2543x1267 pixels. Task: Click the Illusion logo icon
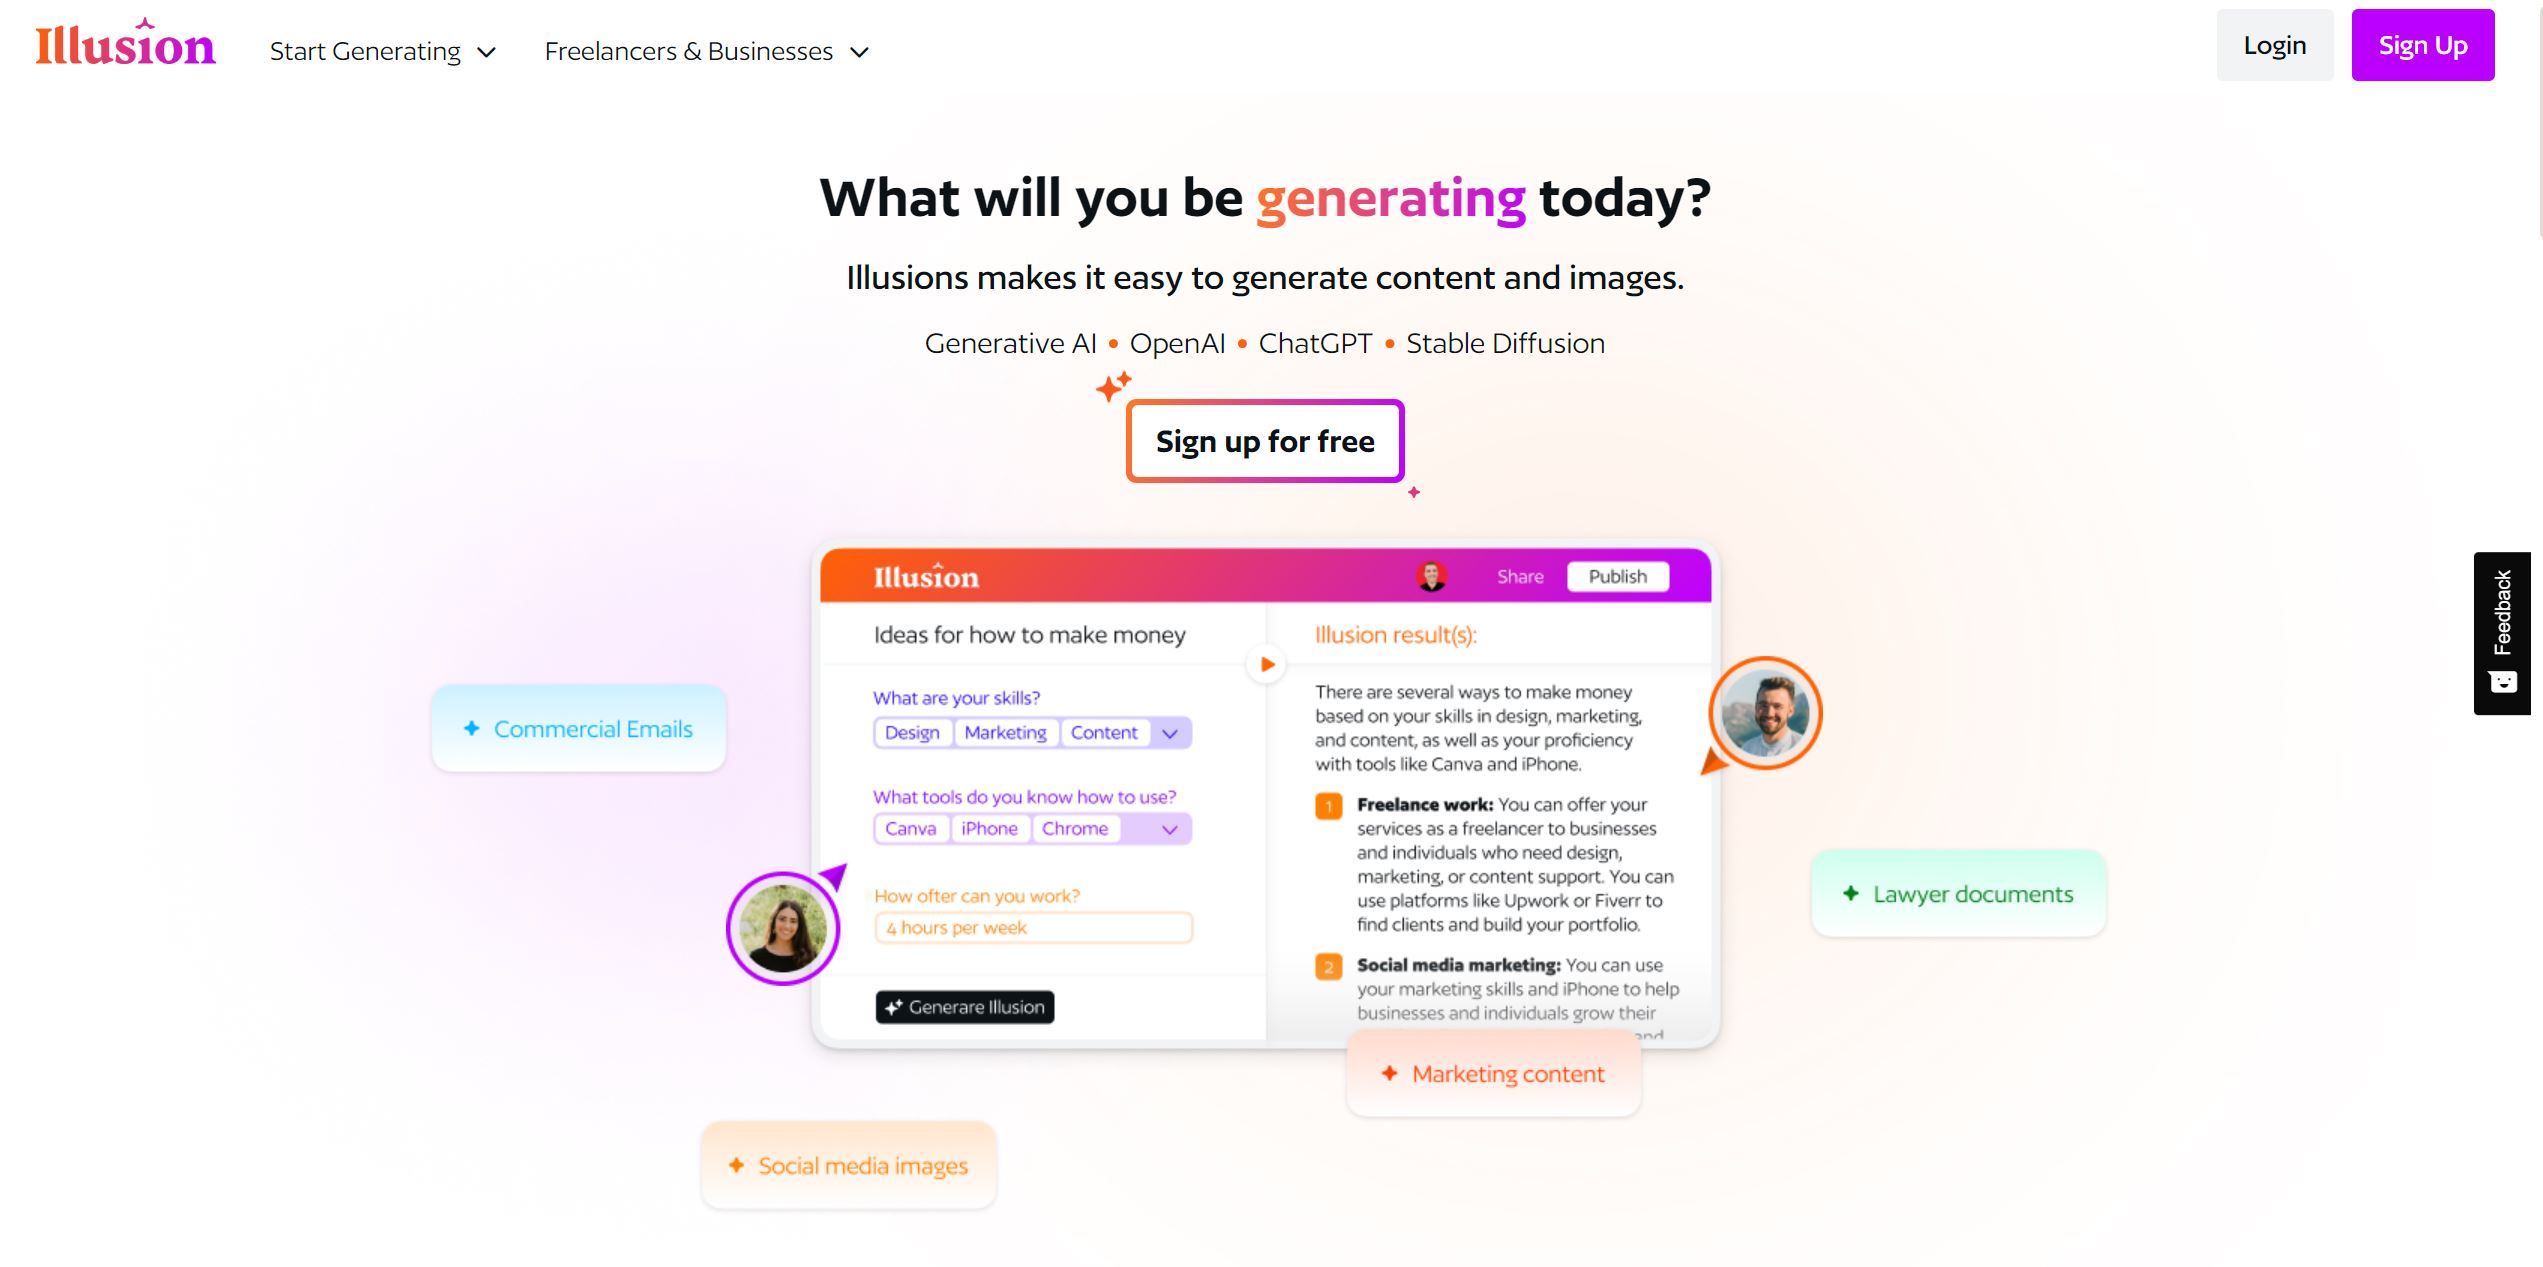pos(127,45)
